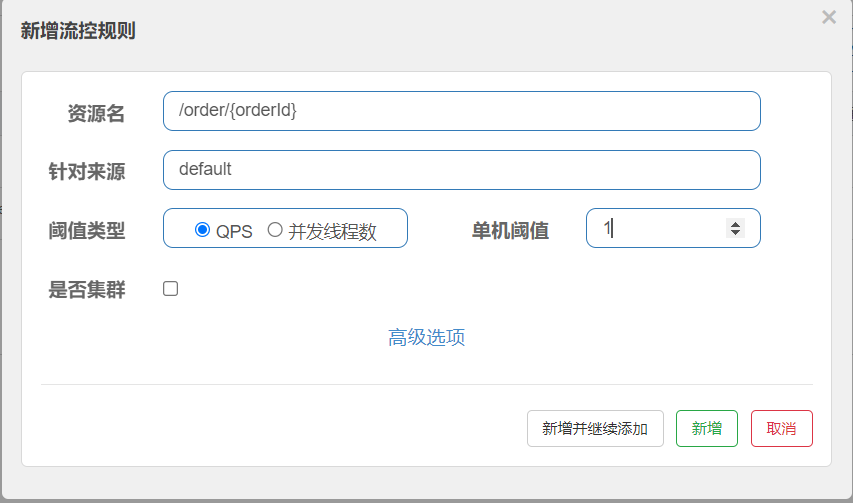Click the green 新增 button
The image size is (853, 503).
(707, 429)
